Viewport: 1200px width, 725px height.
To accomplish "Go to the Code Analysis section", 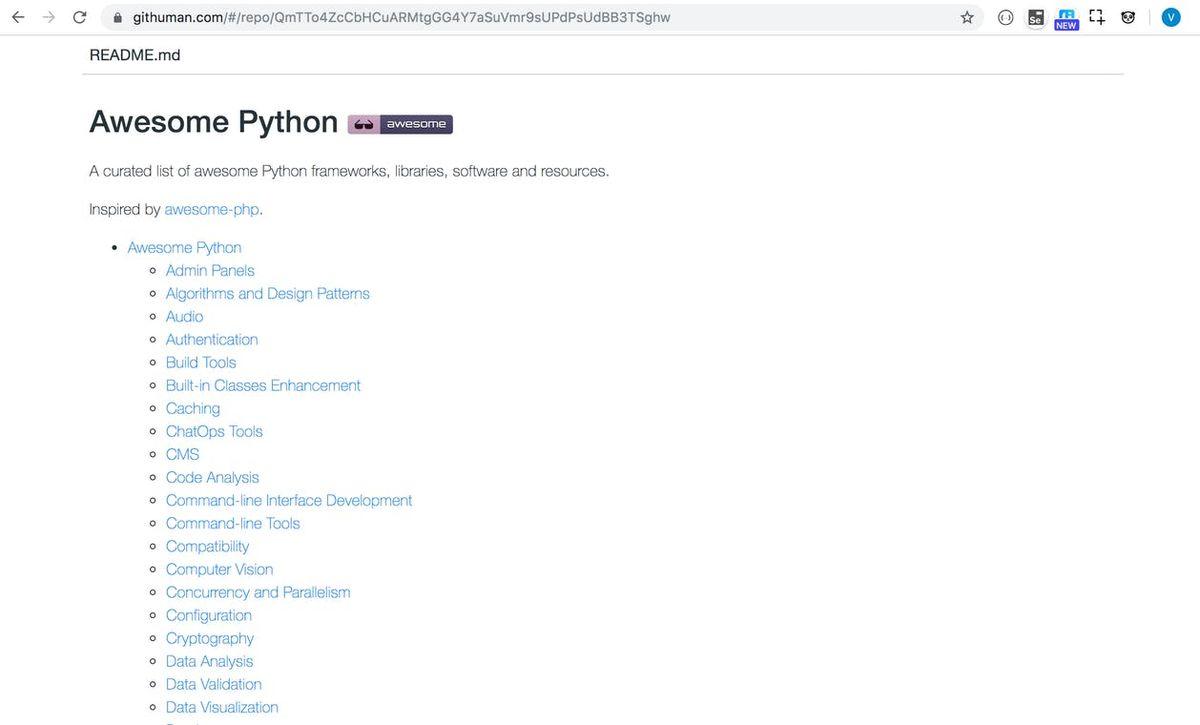I will [x=212, y=477].
